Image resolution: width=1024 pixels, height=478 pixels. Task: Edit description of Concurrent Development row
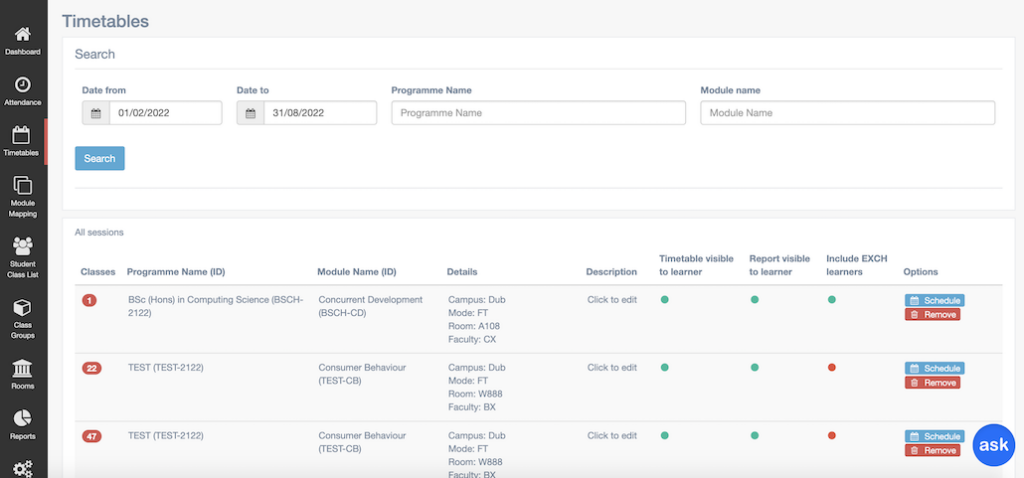click(611, 299)
